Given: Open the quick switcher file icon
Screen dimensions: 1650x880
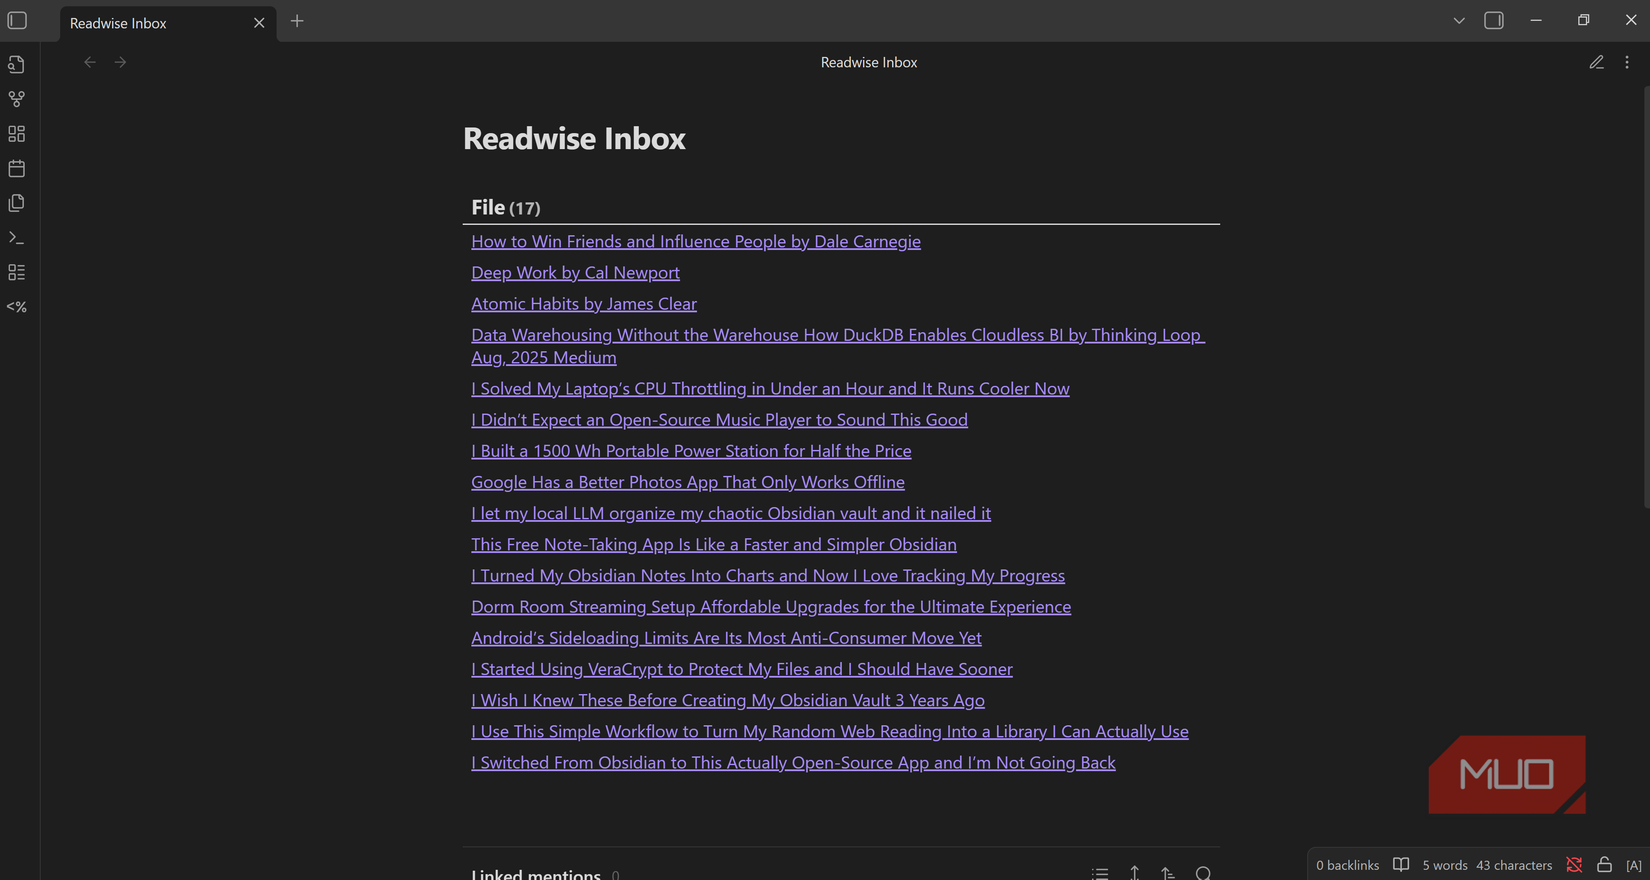Looking at the screenshot, I should tap(17, 65).
